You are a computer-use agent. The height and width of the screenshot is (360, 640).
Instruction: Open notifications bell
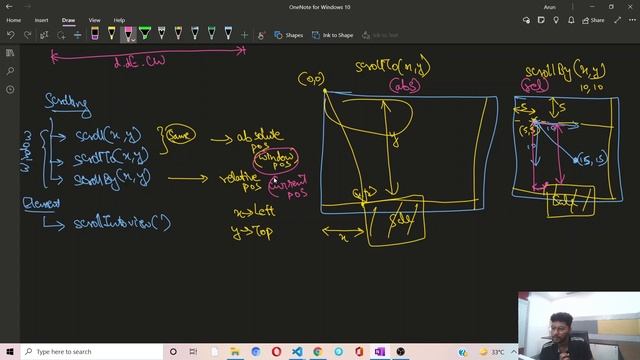tap(571, 20)
